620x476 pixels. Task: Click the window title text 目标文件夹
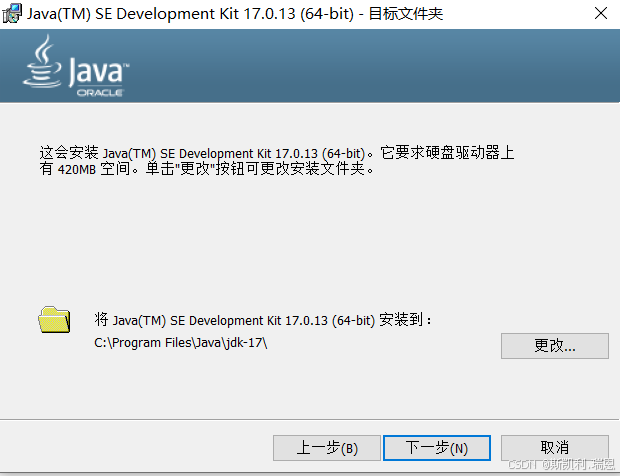406,14
